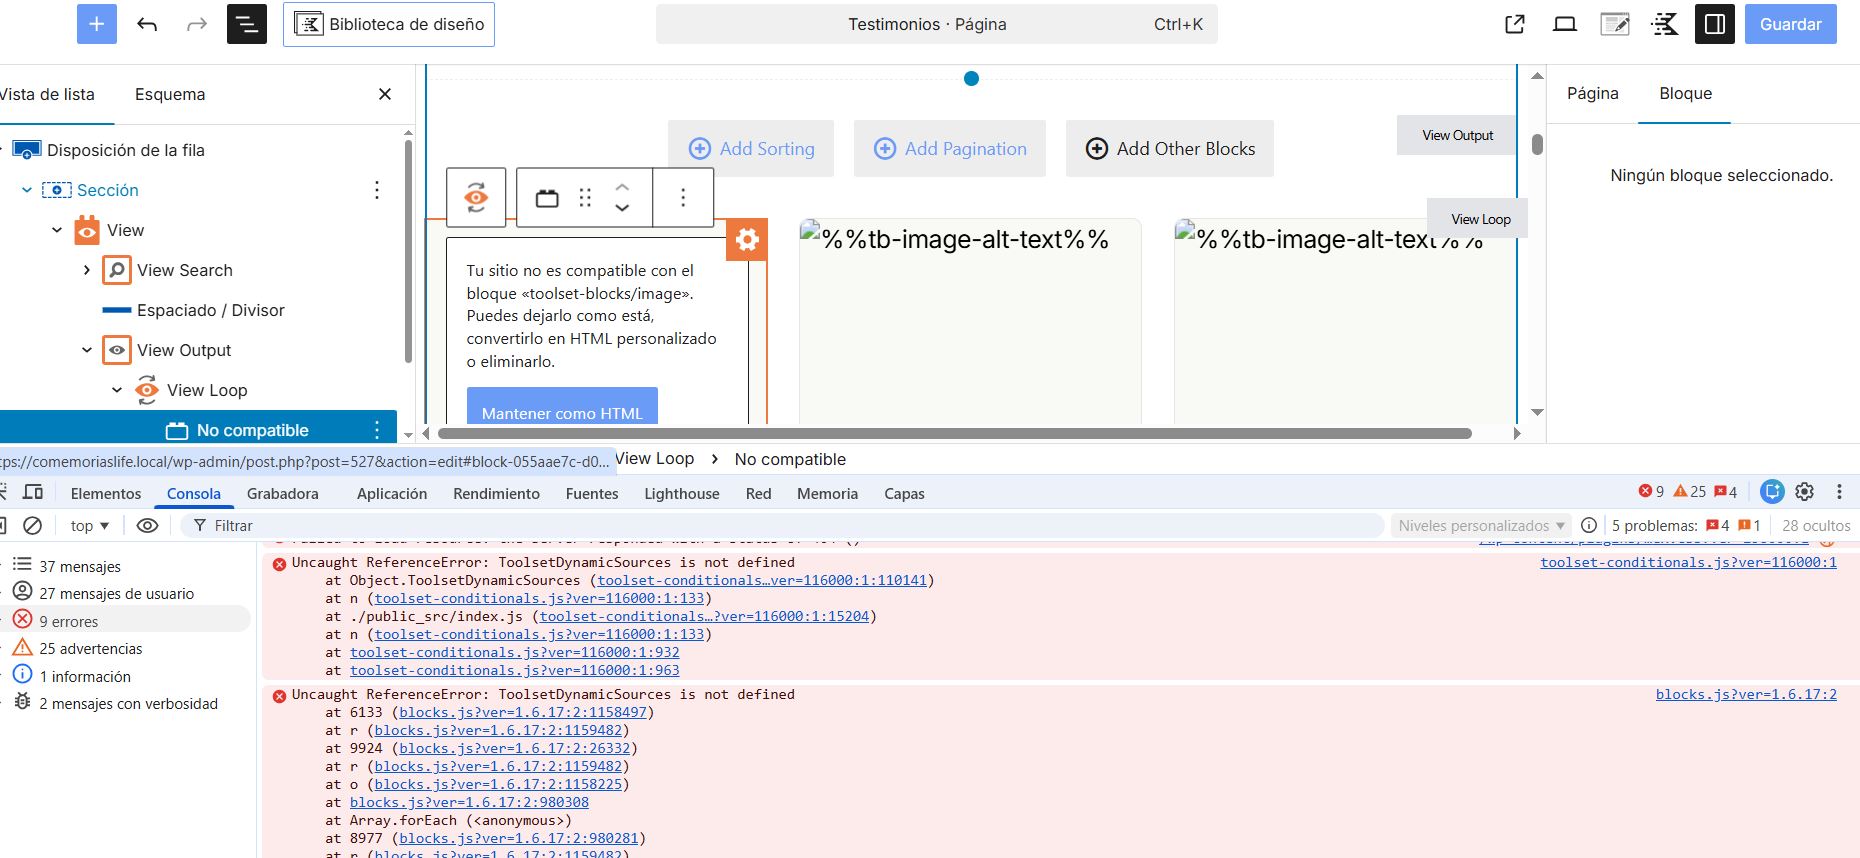Switch to Vista de lista tab

47,94
